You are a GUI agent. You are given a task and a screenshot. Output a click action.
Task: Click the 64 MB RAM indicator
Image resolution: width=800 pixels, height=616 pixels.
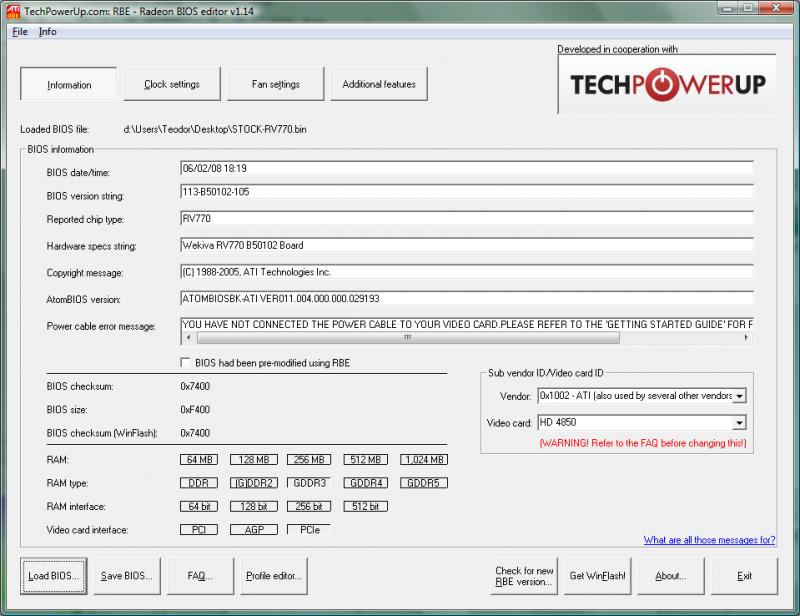coord(199,459)
